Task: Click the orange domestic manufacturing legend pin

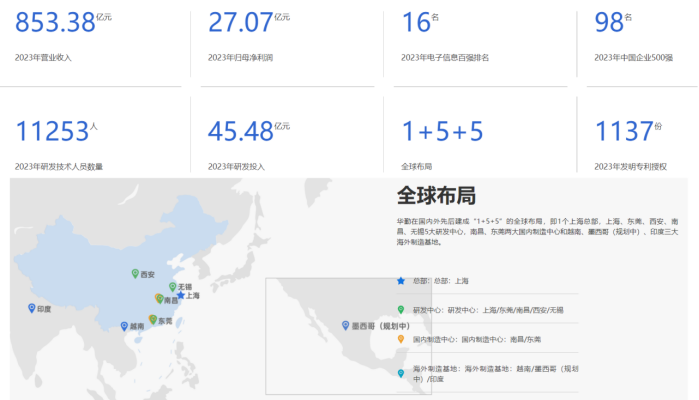Action: (401, 340)
